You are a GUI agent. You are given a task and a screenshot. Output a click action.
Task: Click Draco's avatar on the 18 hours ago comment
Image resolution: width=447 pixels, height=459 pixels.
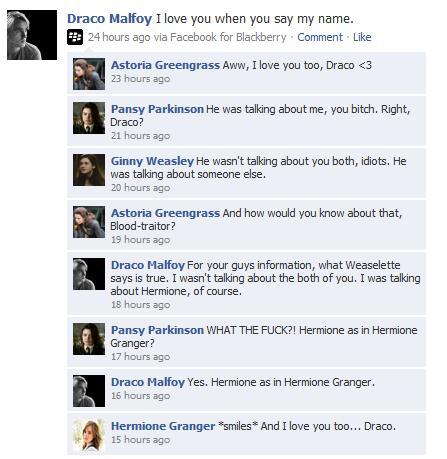89,274
